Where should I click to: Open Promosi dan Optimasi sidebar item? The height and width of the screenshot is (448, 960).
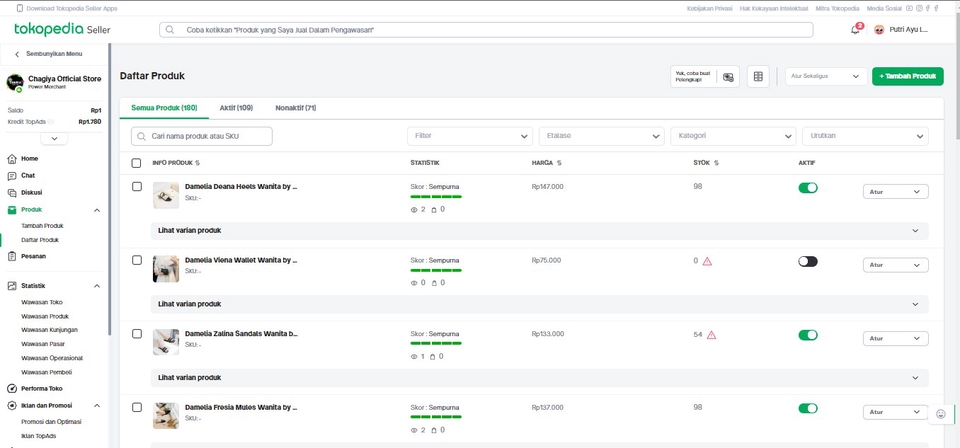[51, 422]
